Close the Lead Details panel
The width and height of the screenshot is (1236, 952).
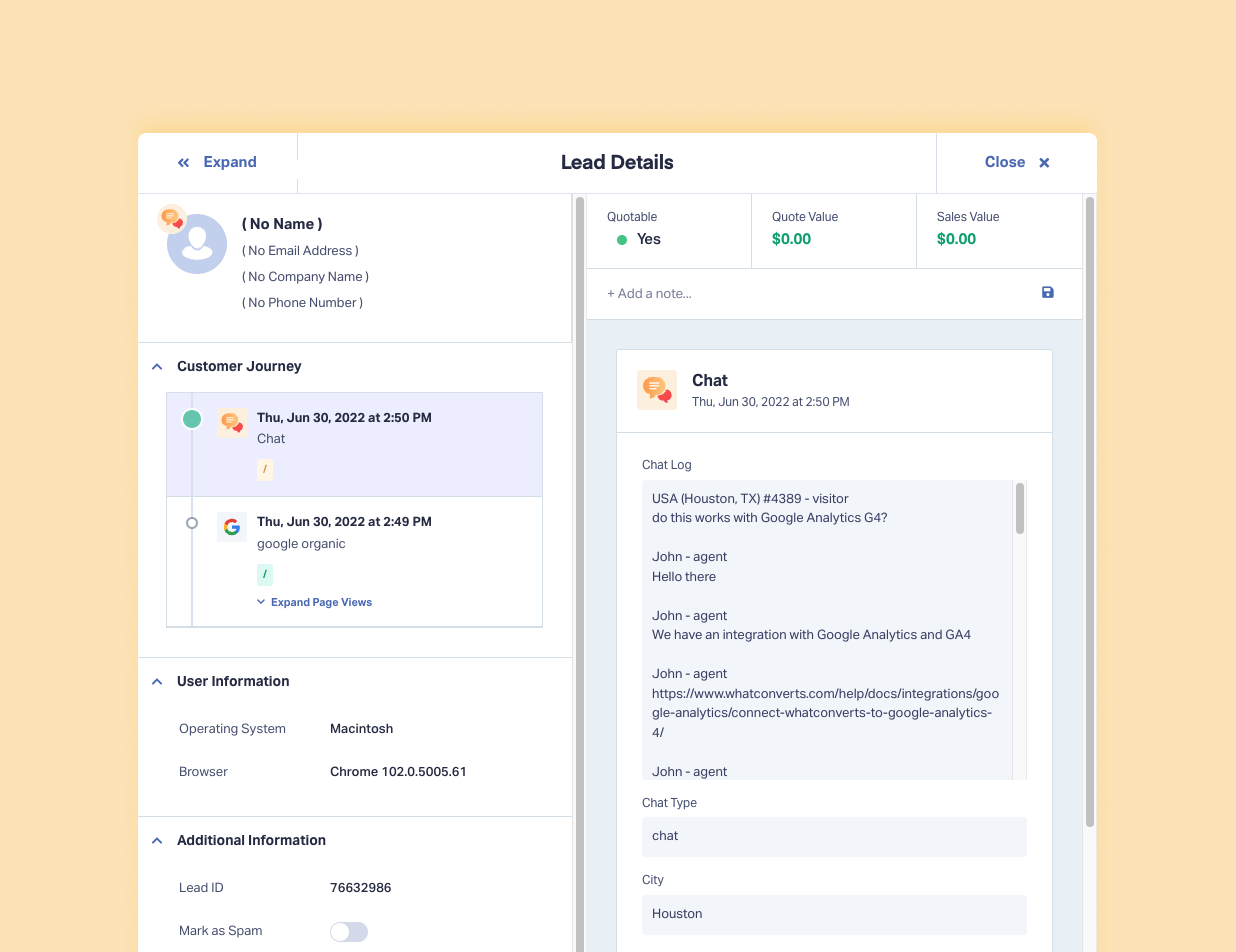click(x=1017, y=162)
